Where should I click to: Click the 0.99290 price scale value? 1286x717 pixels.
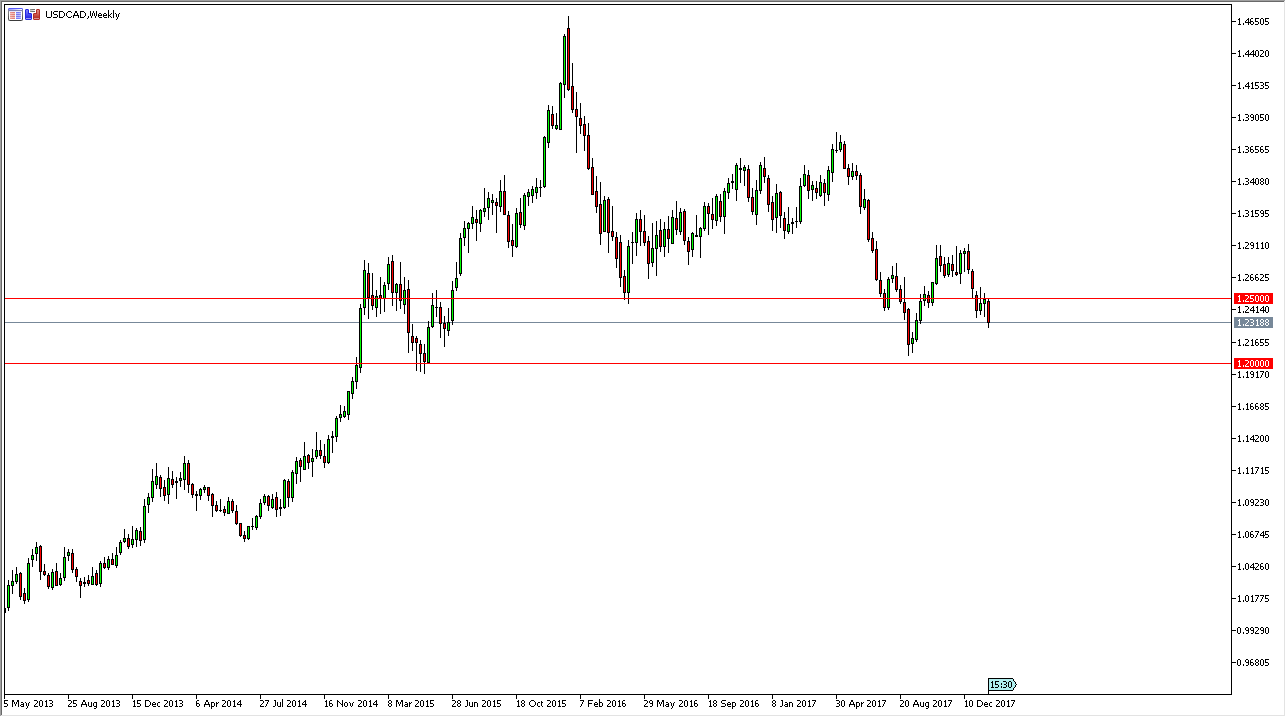pyautogui.click(x=1255, y=630)
